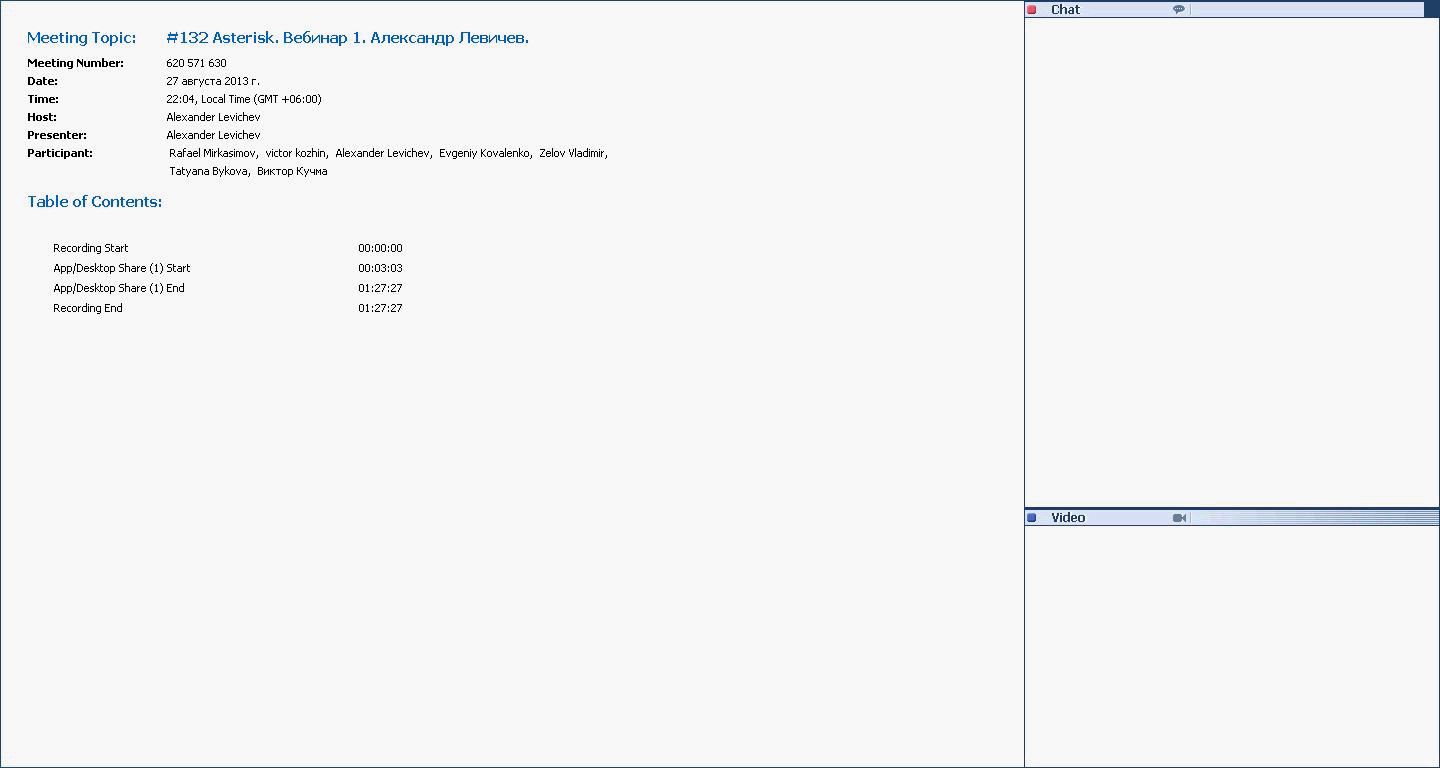Click the time 22:04, Local Time value
1440x768 pixels.
tap(244, 99)
